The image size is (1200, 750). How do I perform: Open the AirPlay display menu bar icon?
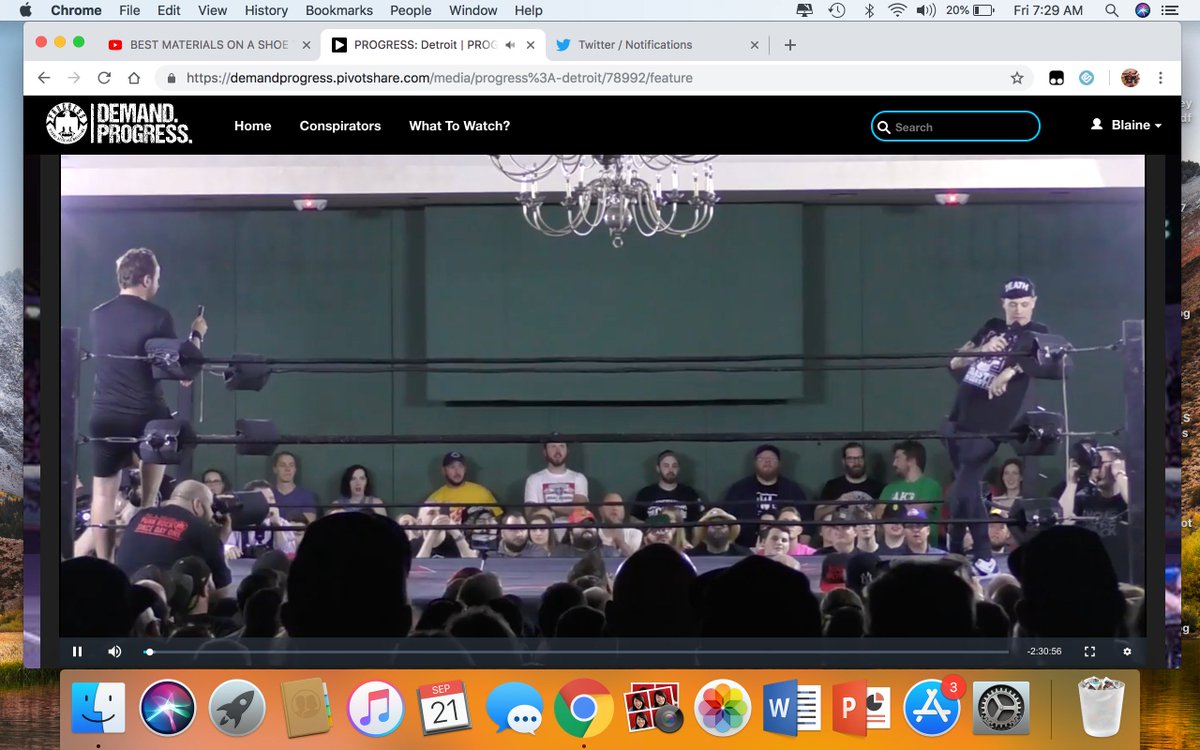[805, 10]
